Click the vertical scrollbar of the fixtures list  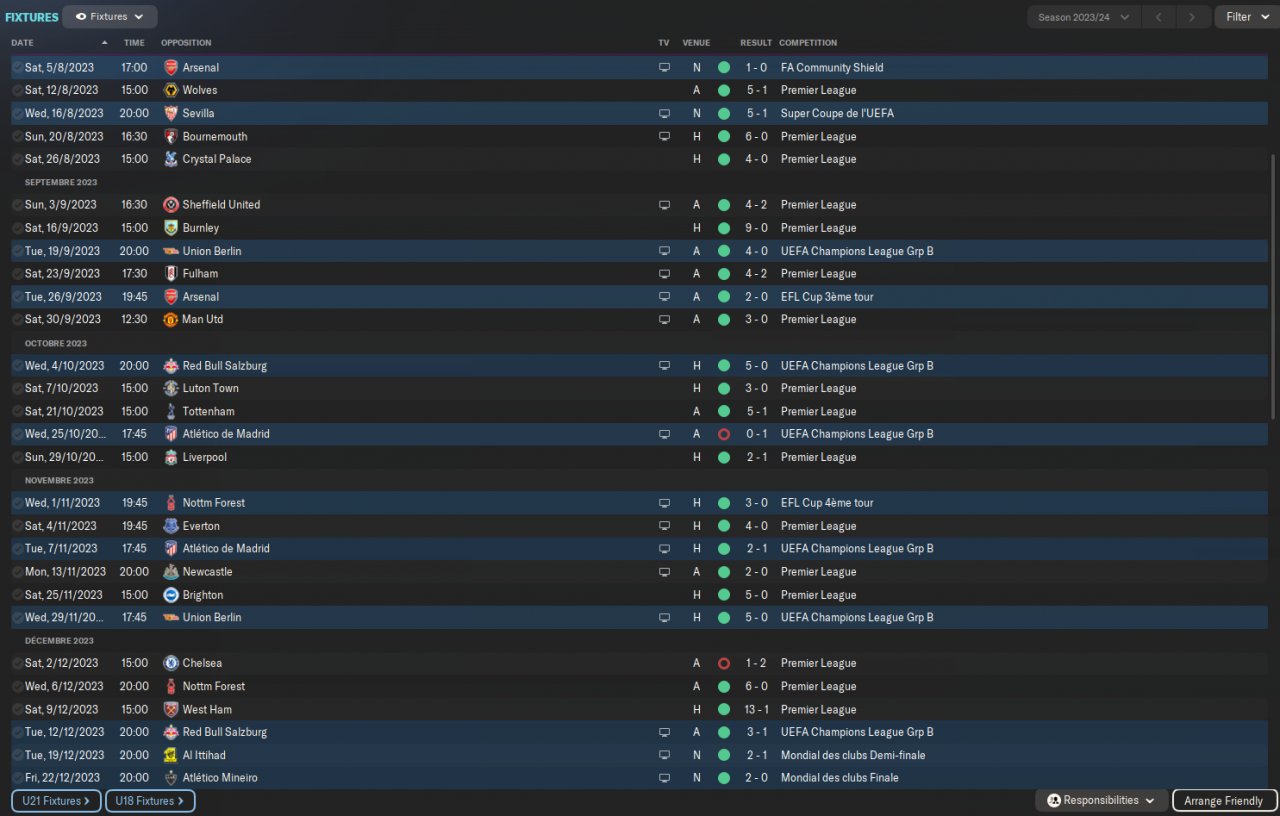pyautogui.click(x=1273, y=285)
